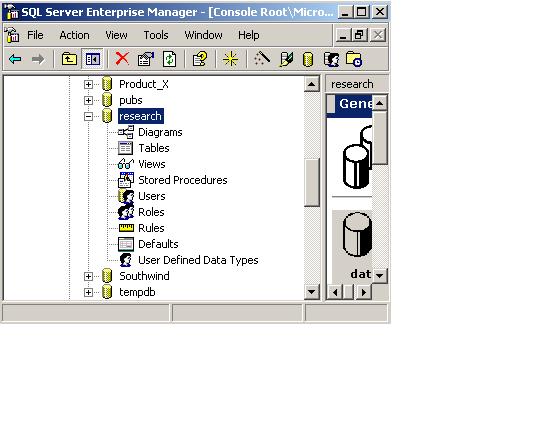This screenshot has height=429, width=552.
Task: Select the research database in tree
Action: click(140, 116)
